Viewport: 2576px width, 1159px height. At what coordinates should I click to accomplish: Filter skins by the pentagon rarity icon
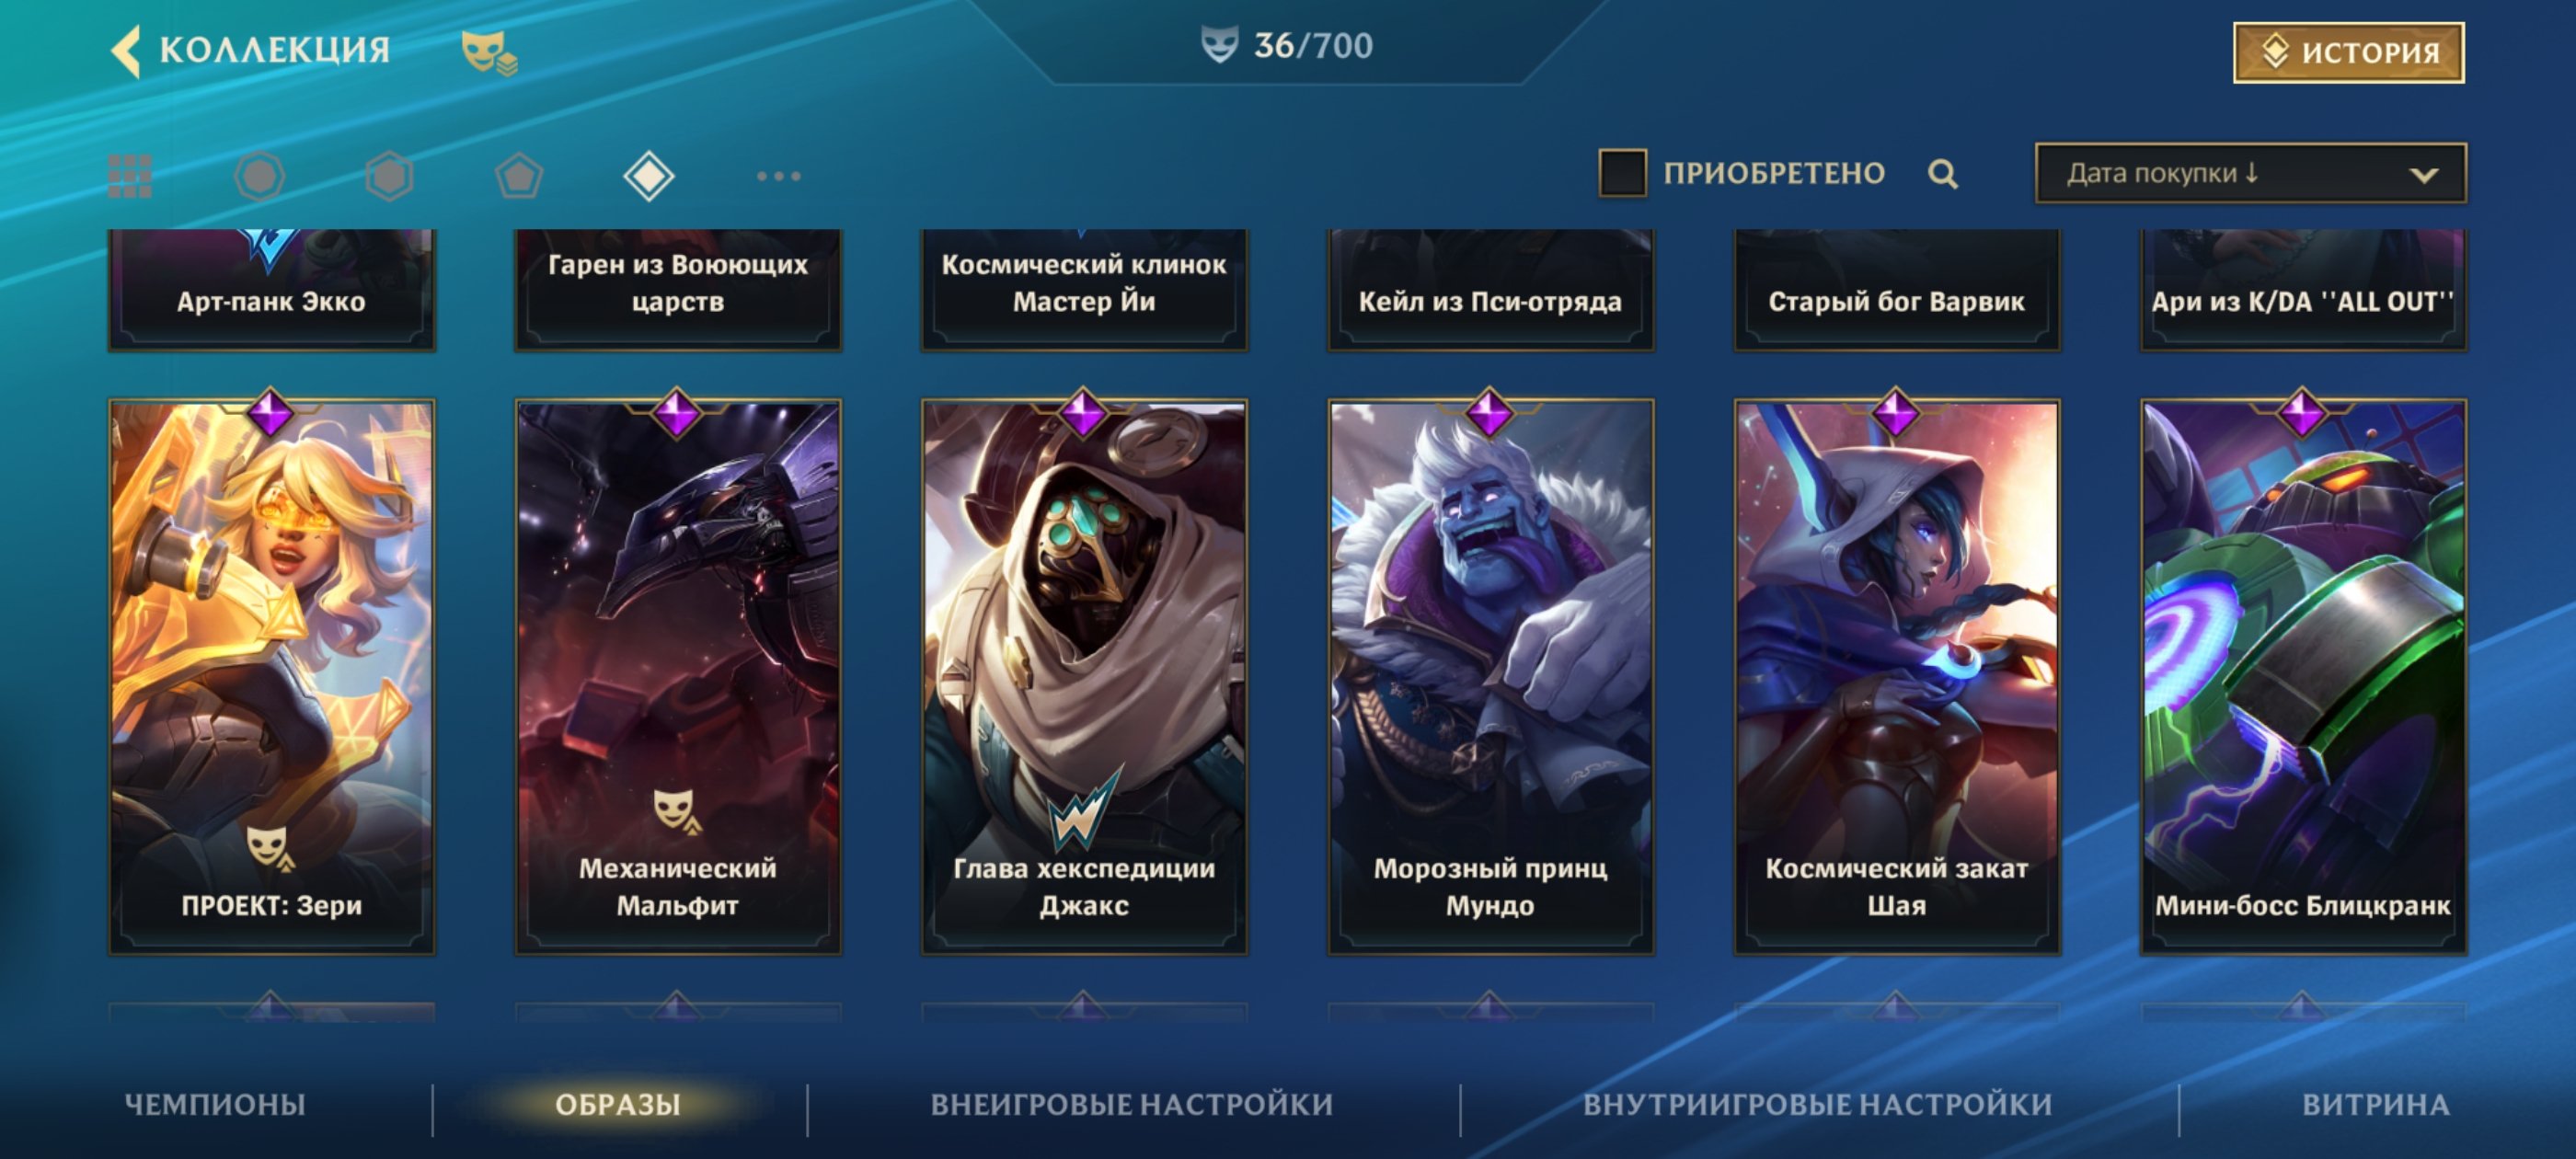click(519, 176)
